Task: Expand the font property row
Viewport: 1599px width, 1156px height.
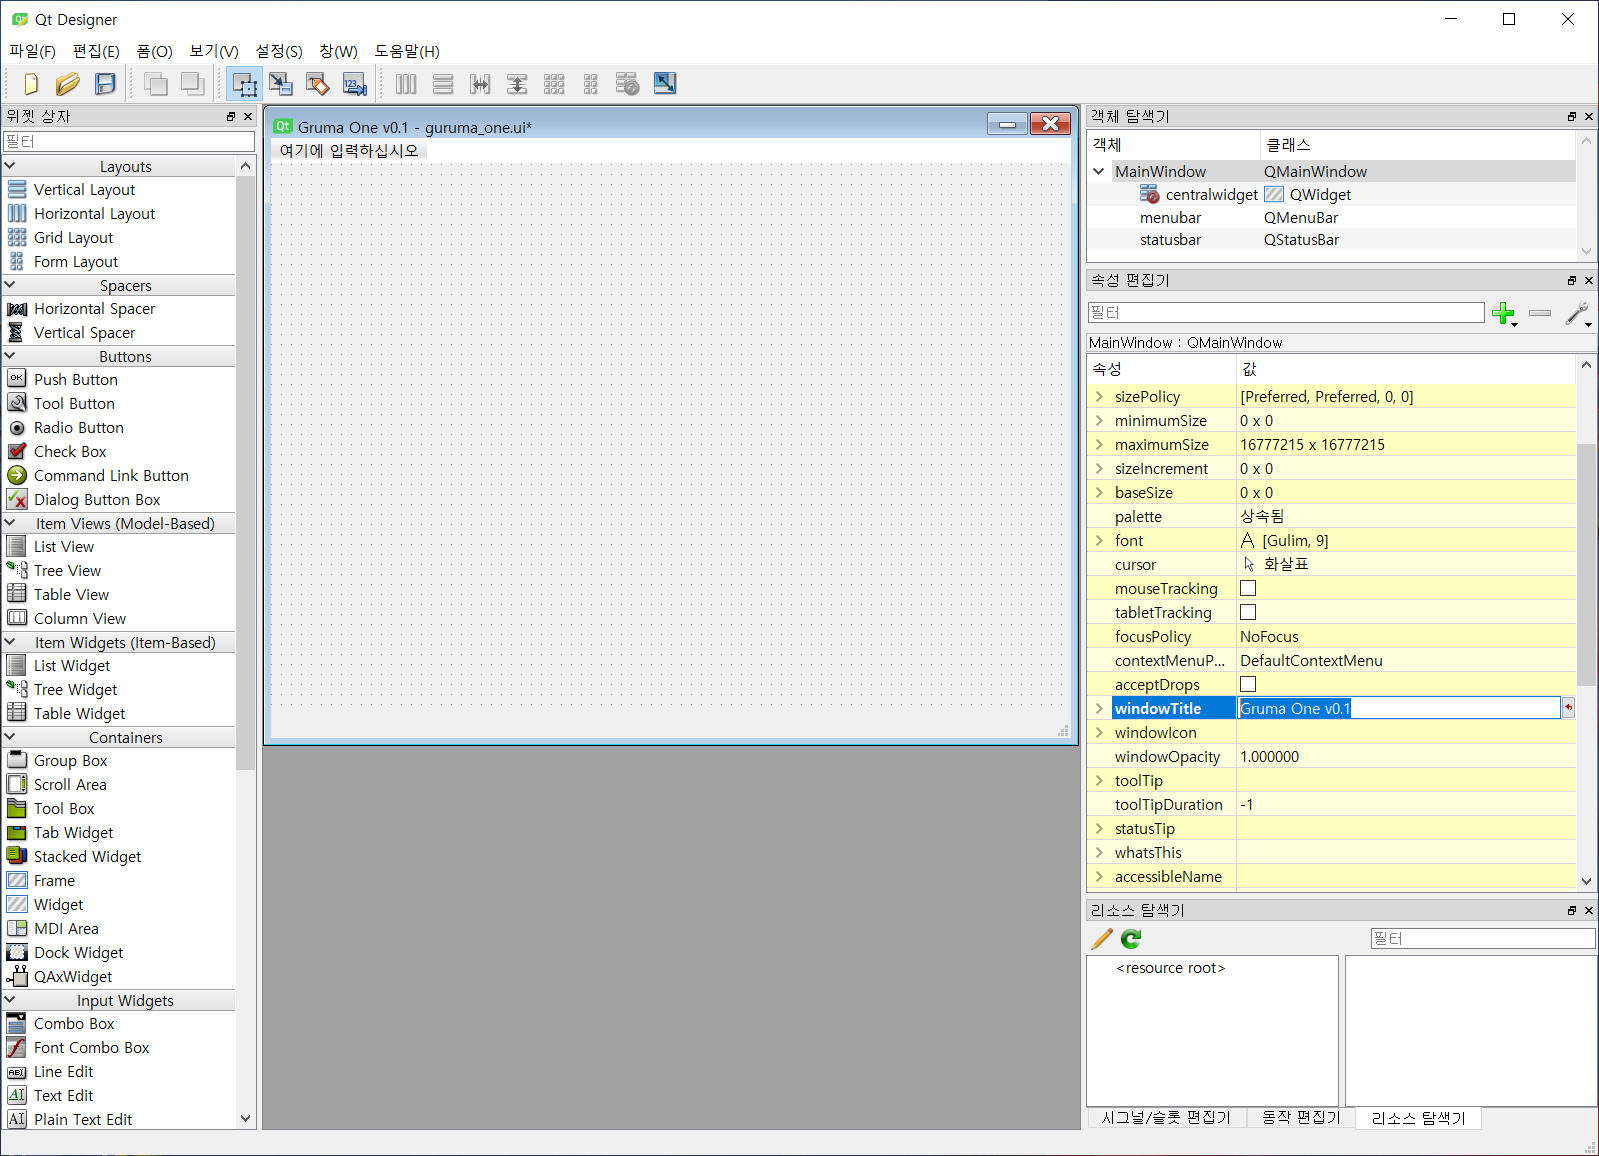Action: (x=1099, y=540)
